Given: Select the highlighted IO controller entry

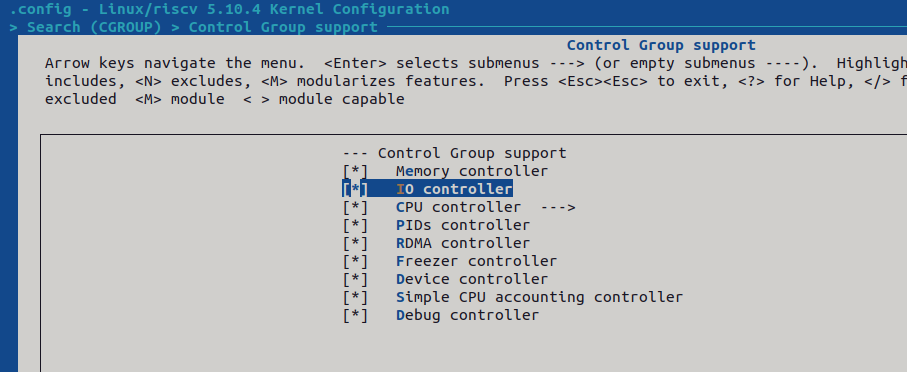Looking at the screenshot, I should click(x=454, y=189).
